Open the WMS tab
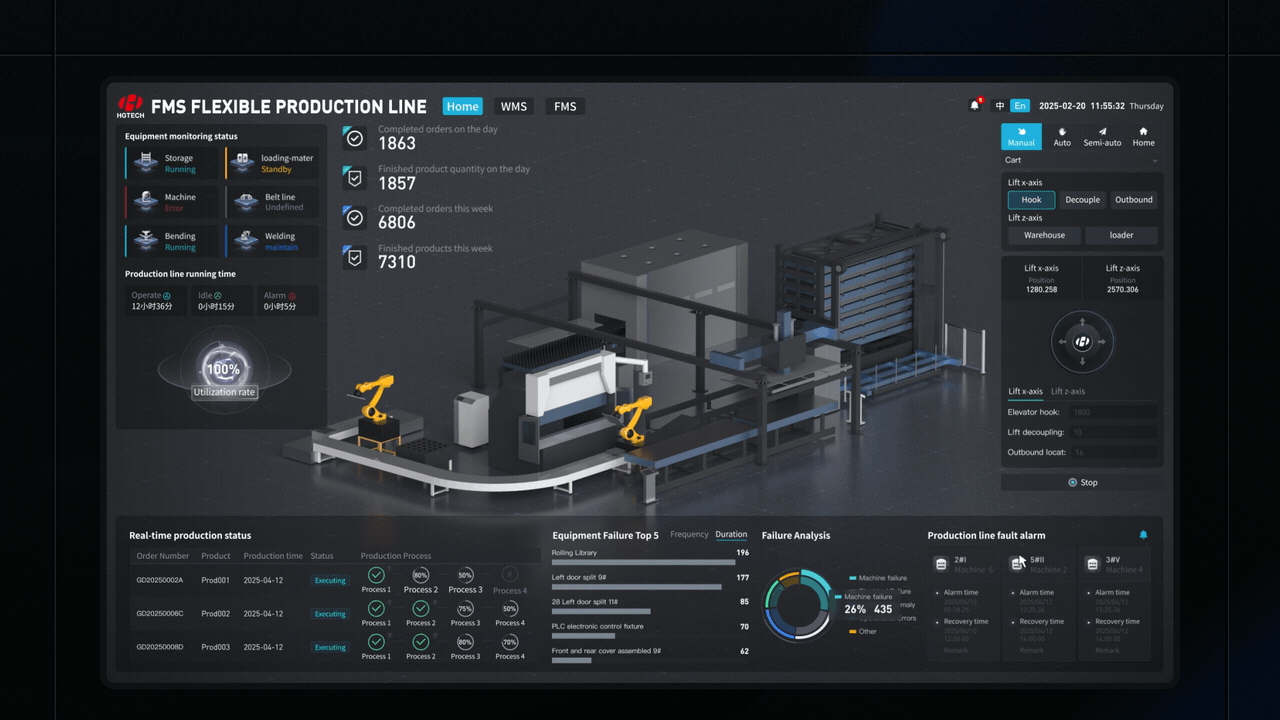The image size is (1280, 720). click(514, 106)
